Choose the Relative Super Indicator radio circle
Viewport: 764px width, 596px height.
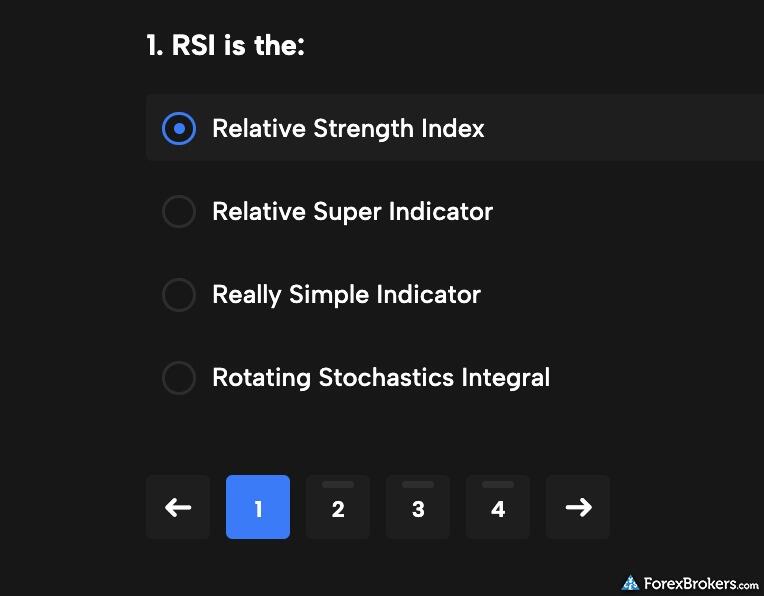[x=179, y=211]
